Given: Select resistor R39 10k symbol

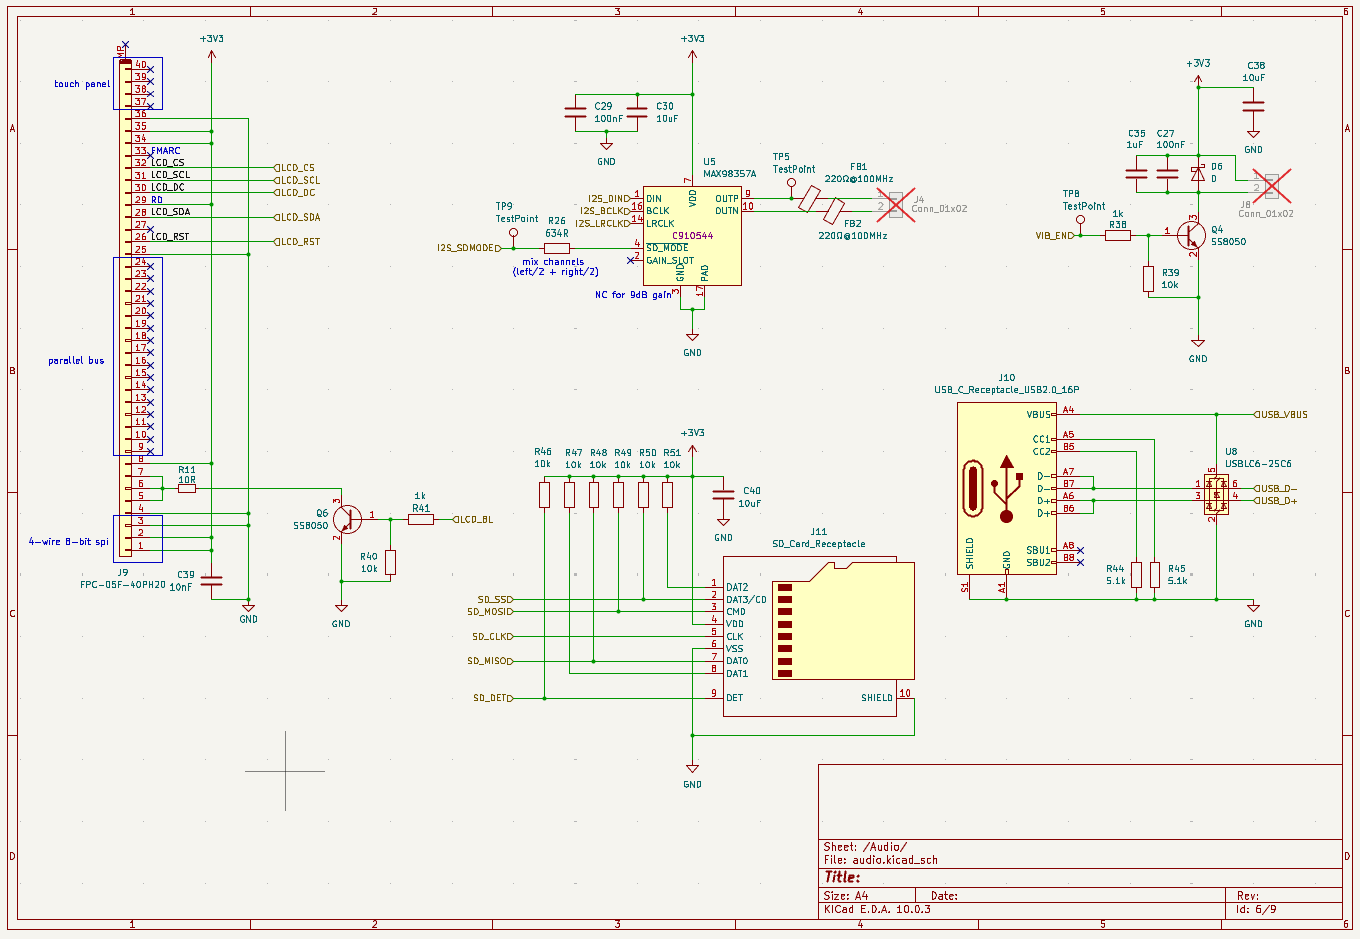Looking at the screenshot, I should click(x=1149, y=279).
